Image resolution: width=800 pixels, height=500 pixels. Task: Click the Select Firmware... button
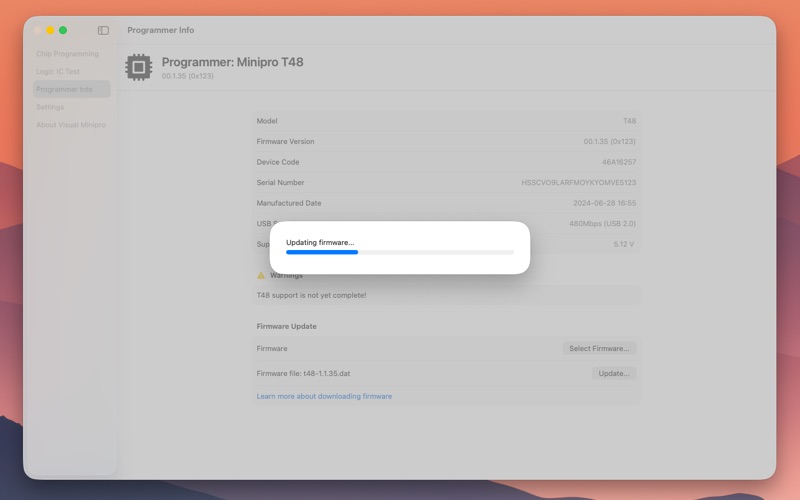pyautogui.click(x=599, y=348)
